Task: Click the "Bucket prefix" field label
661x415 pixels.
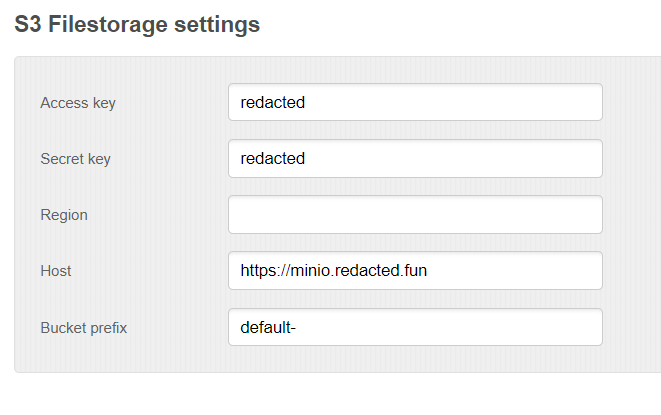Action: coord(84,328)
